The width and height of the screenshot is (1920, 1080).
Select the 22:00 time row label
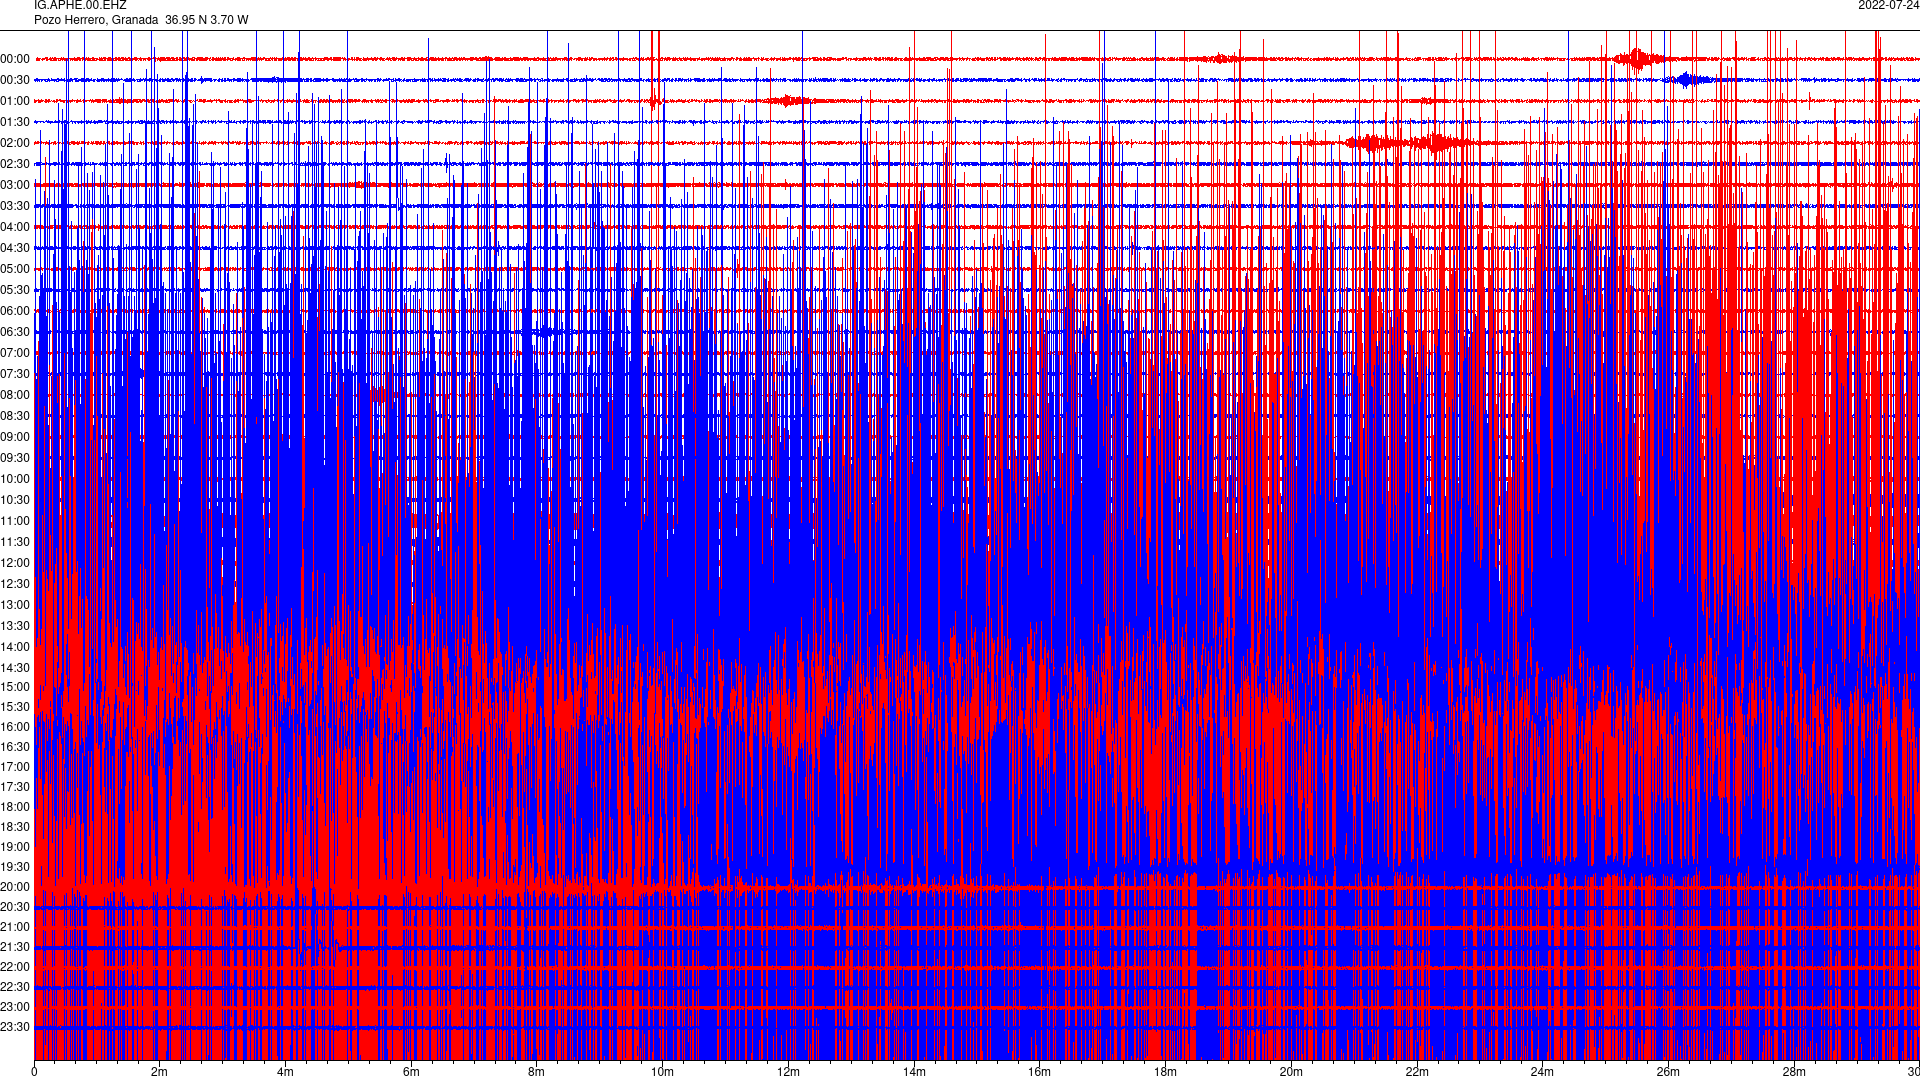(x=15, y=967)
